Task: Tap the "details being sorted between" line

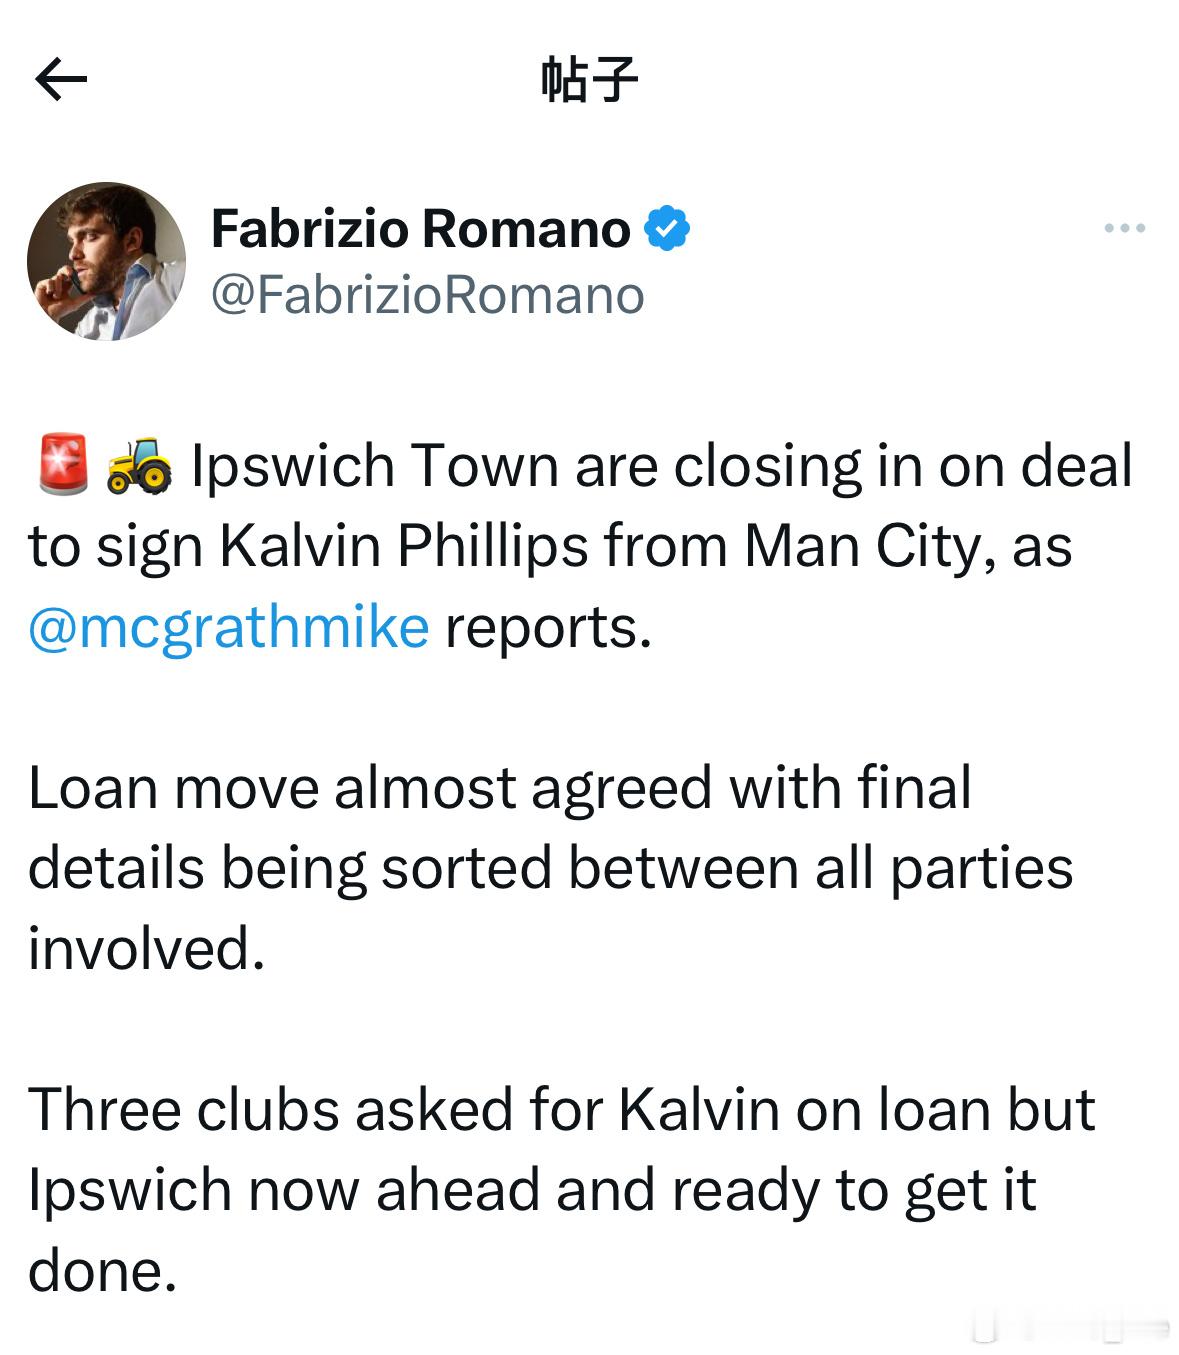Action: tap(550, 868)
